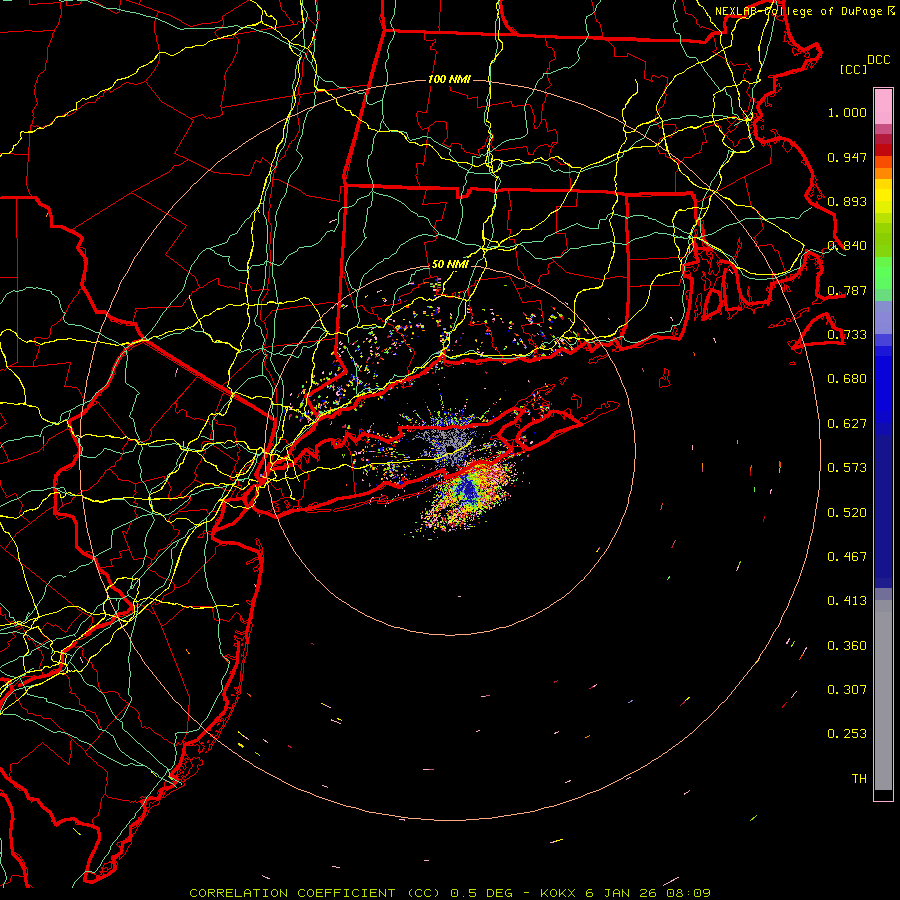
Task: Click the 0.253 color scale value
Action: [847, 734]
